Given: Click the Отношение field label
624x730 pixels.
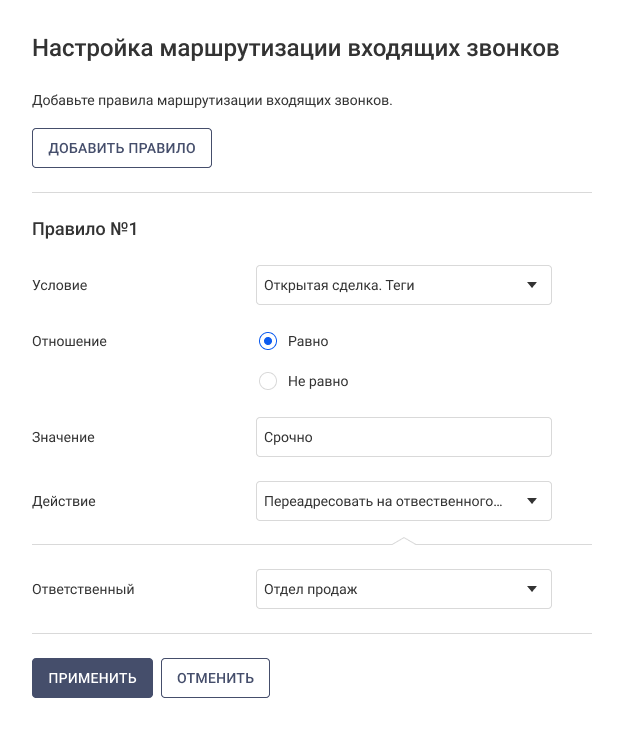Looking at the screenshot, I should coord(70,341).
